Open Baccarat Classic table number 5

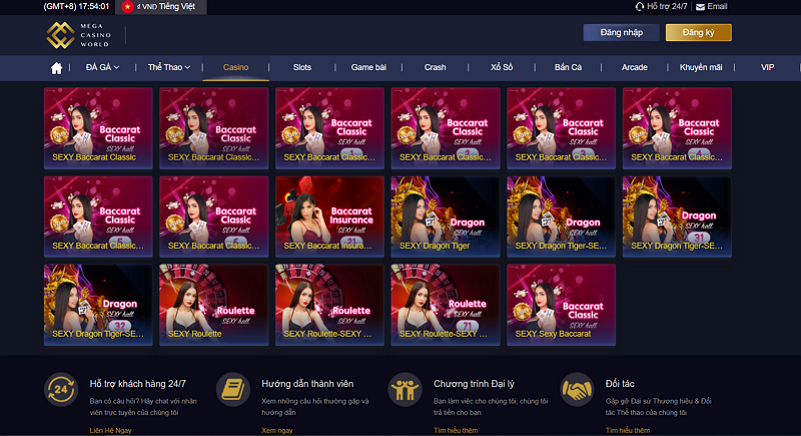pos(98,216)
